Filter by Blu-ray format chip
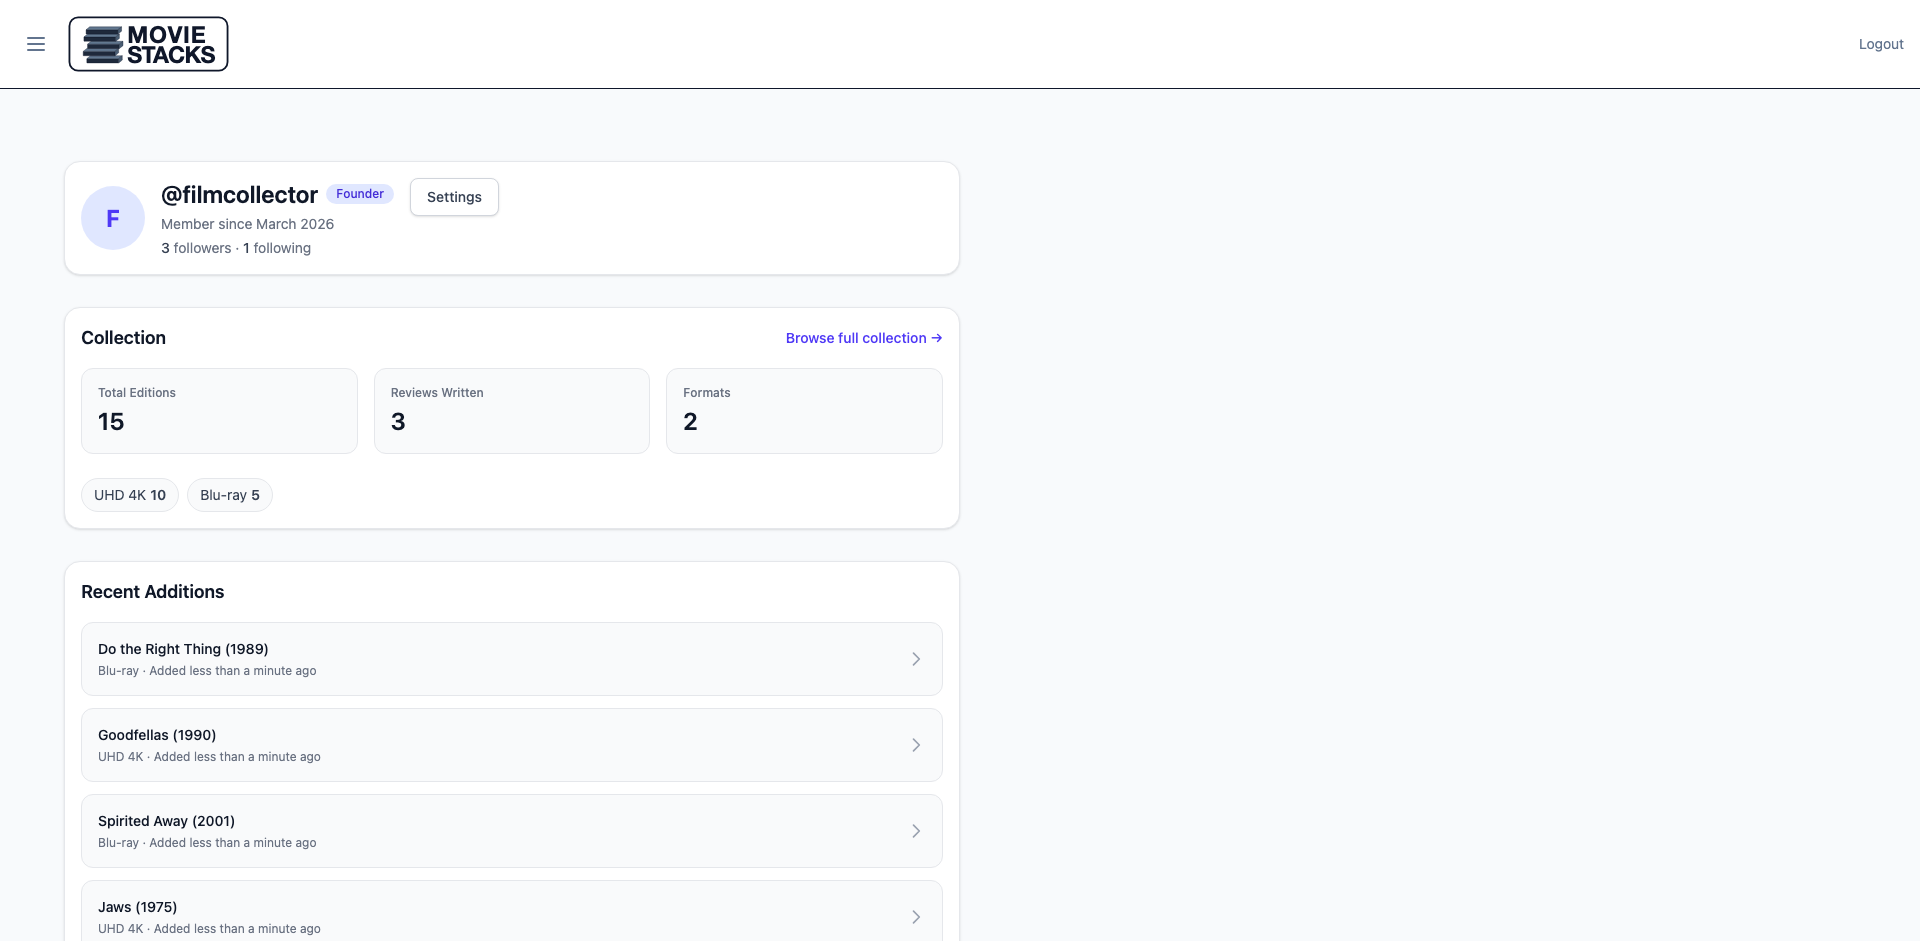This screenshot has height=941, width=1920. (229, 495)
